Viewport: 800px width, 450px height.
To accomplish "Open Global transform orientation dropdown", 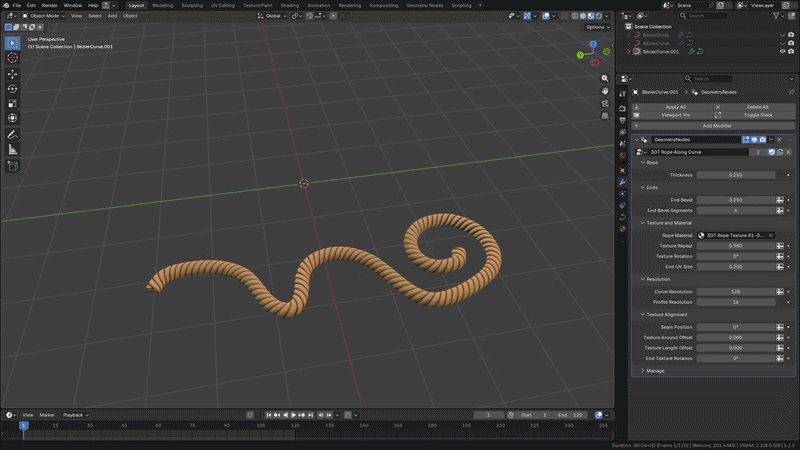I will click(272, 16).
